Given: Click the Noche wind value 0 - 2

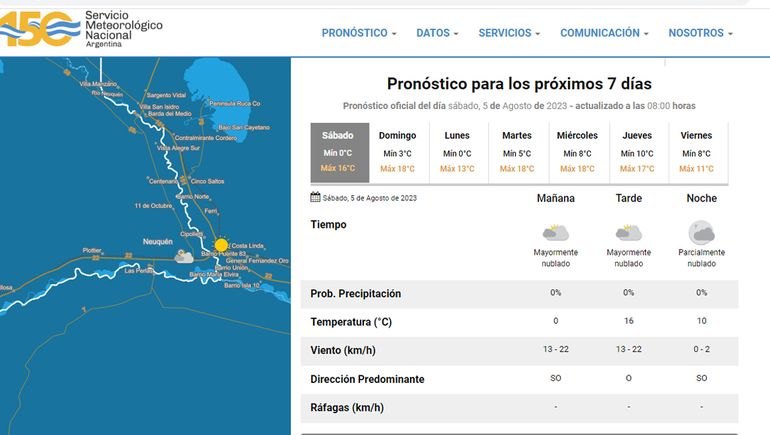Looking at the screenshot, I should tap(701, 349).
